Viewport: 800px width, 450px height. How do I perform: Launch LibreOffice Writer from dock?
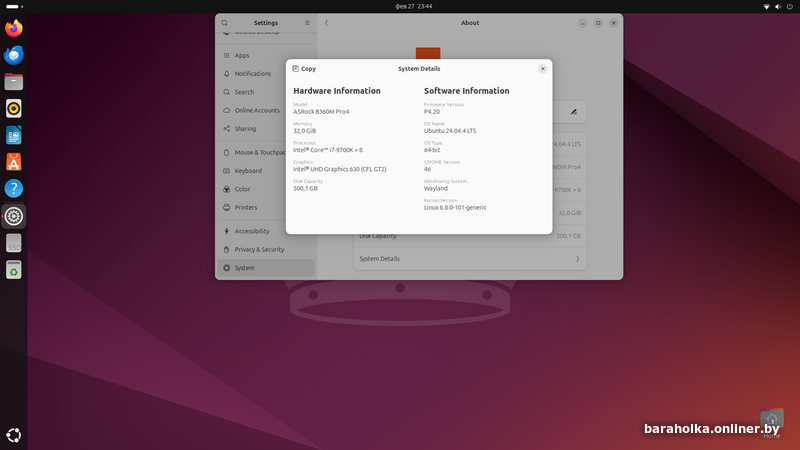14,135
